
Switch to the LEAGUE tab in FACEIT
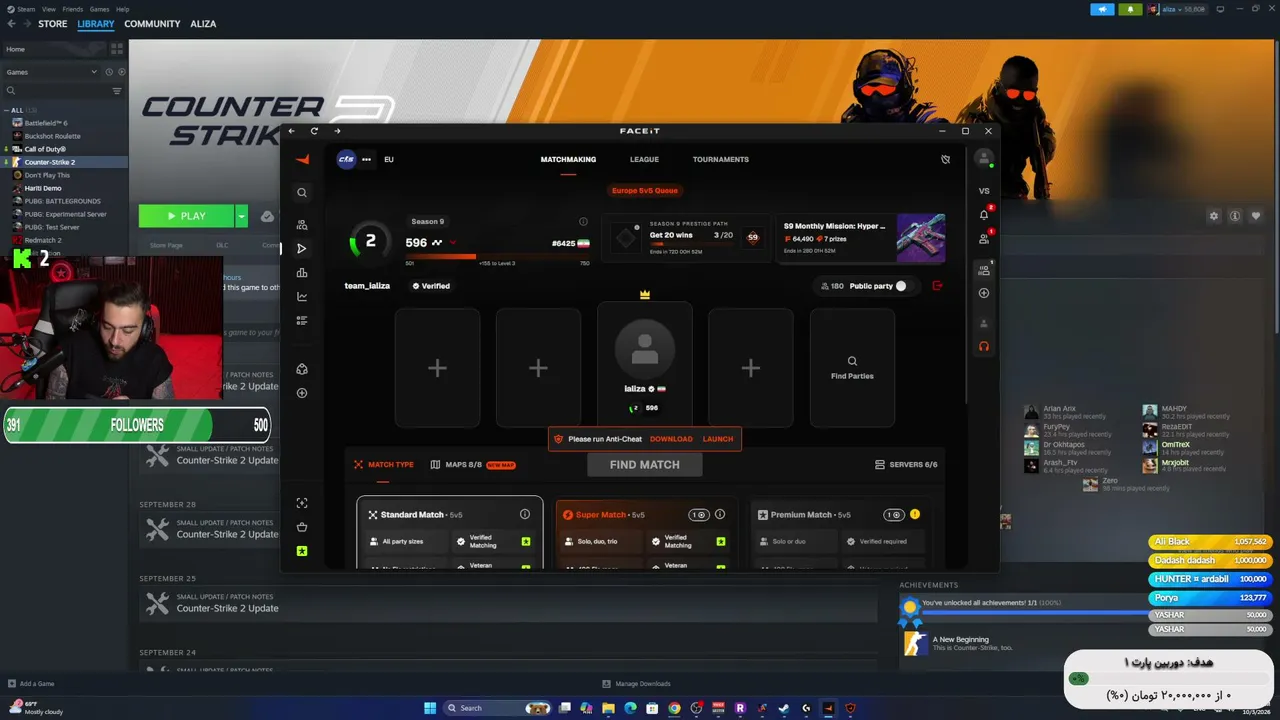644,159
